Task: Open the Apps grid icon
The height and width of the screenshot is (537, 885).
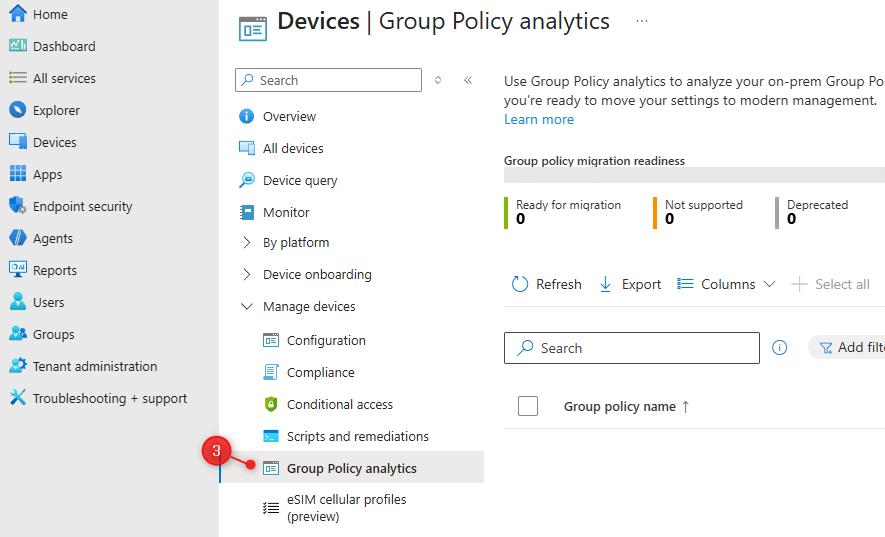Action: (x=17, y=174)
